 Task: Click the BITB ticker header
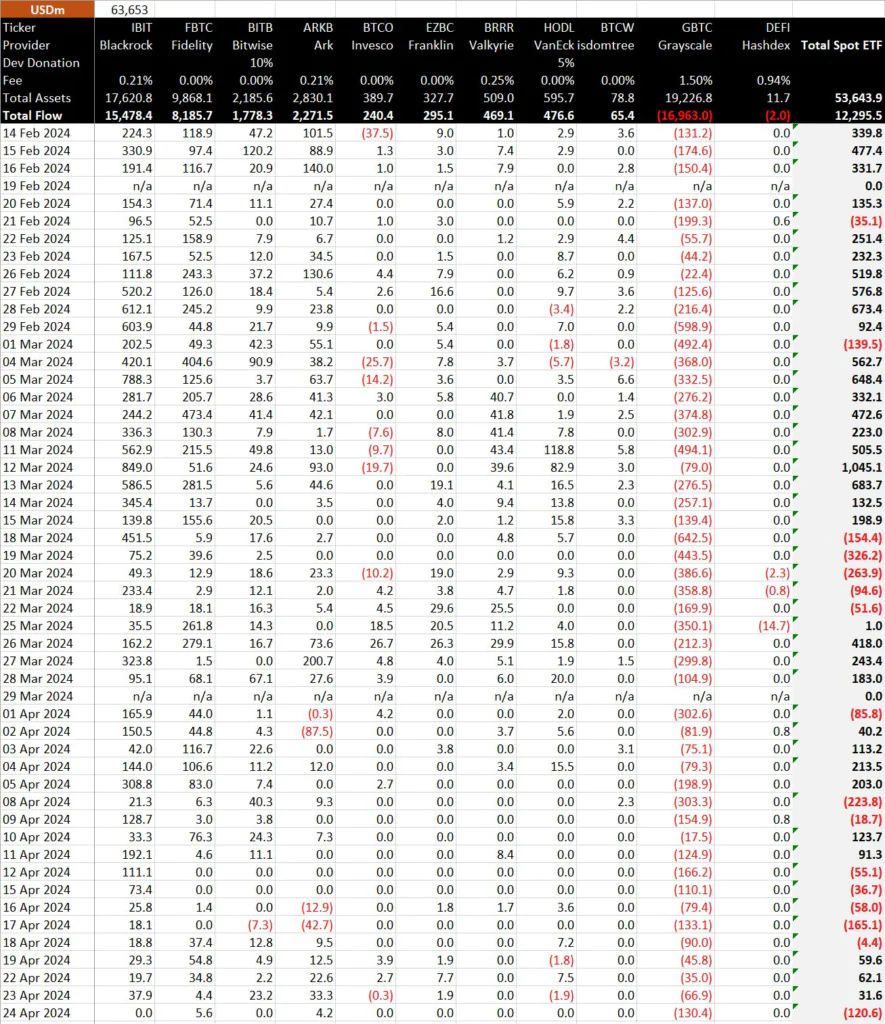click(x=260, y=27)
